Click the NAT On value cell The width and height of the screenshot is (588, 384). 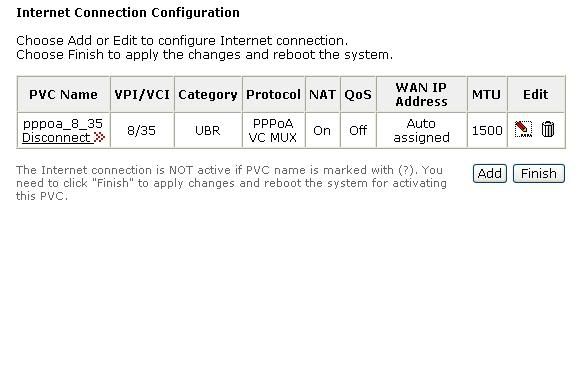click(322, 130)
